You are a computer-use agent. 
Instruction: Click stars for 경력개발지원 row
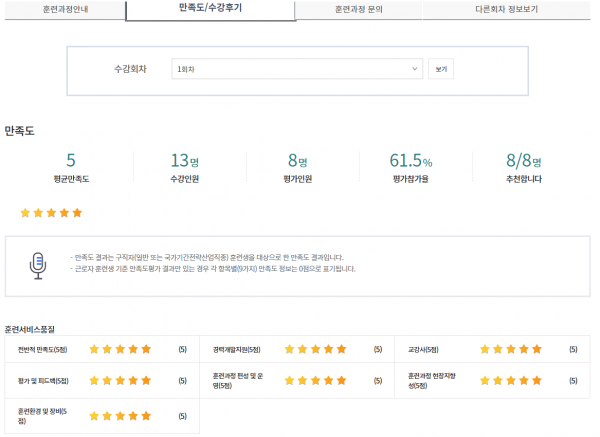pyautogui.click(x=316, y=349)
